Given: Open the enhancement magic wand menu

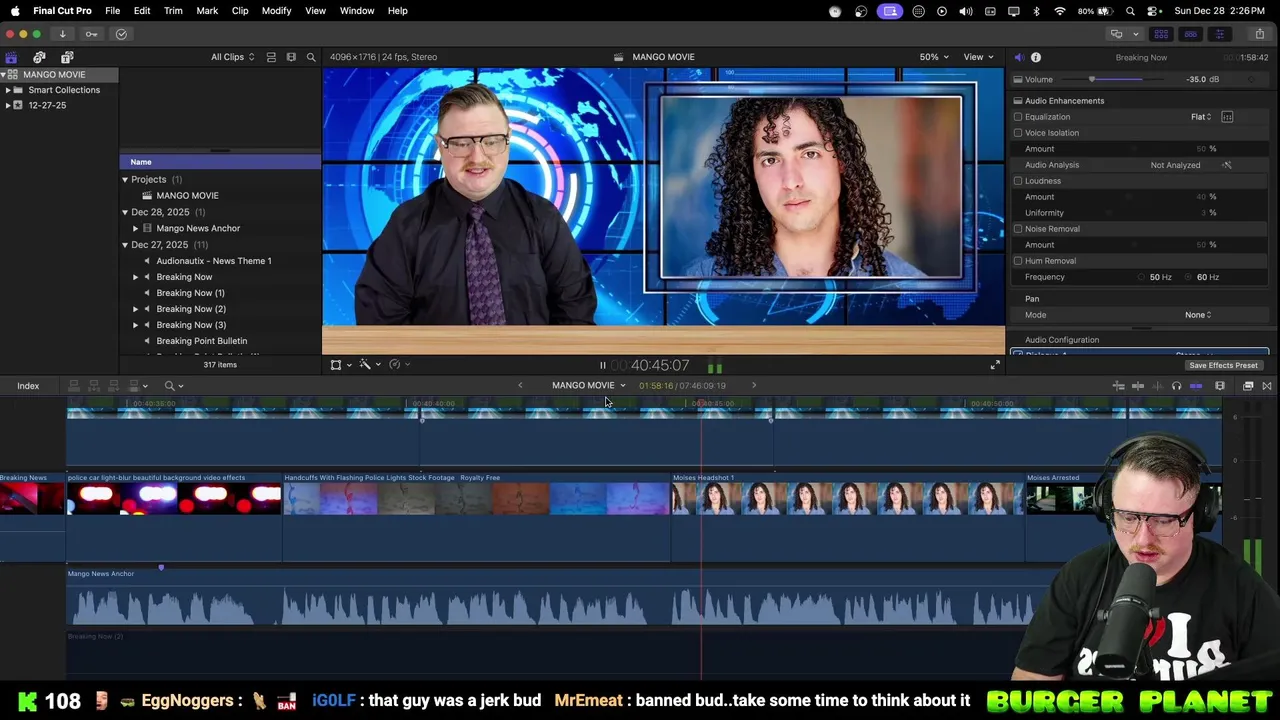Looking at the screenshot, I should (x=368, y=365).
